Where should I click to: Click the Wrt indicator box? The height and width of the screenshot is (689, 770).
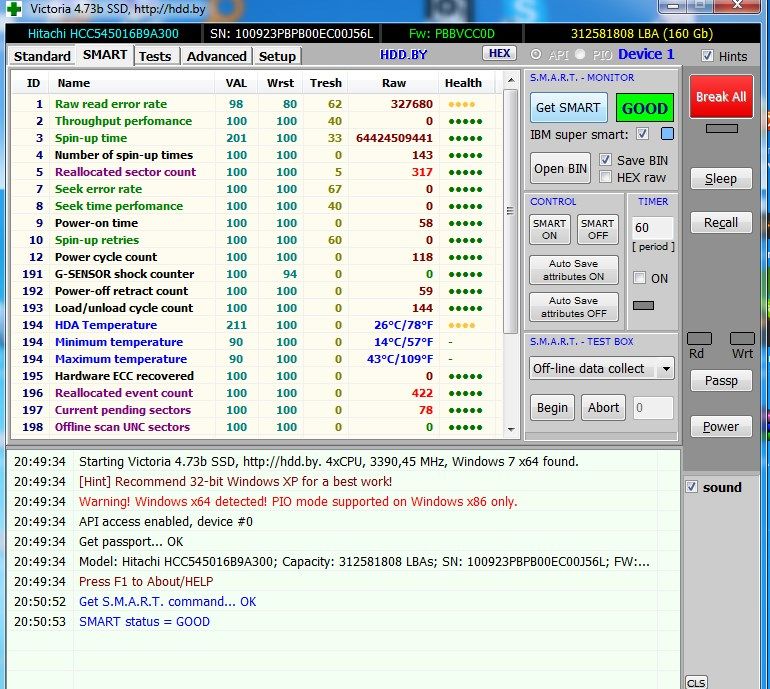742,339
